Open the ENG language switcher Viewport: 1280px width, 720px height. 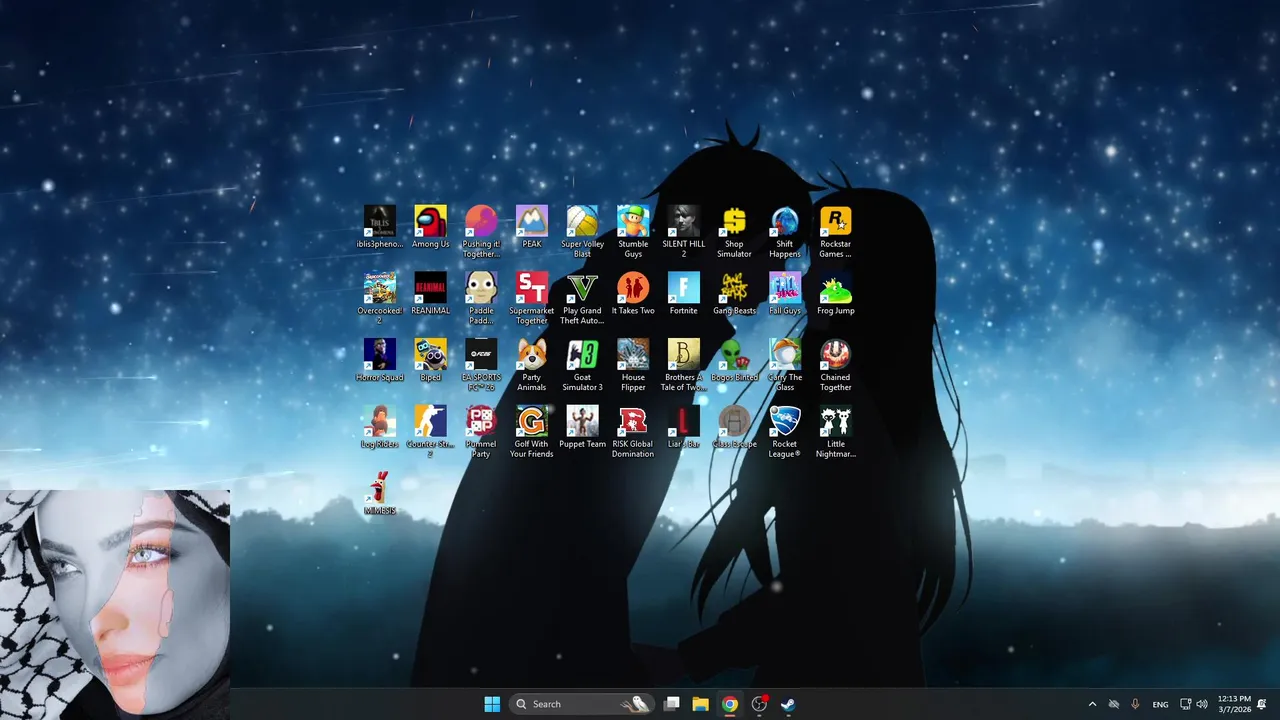click(1160, 704)
